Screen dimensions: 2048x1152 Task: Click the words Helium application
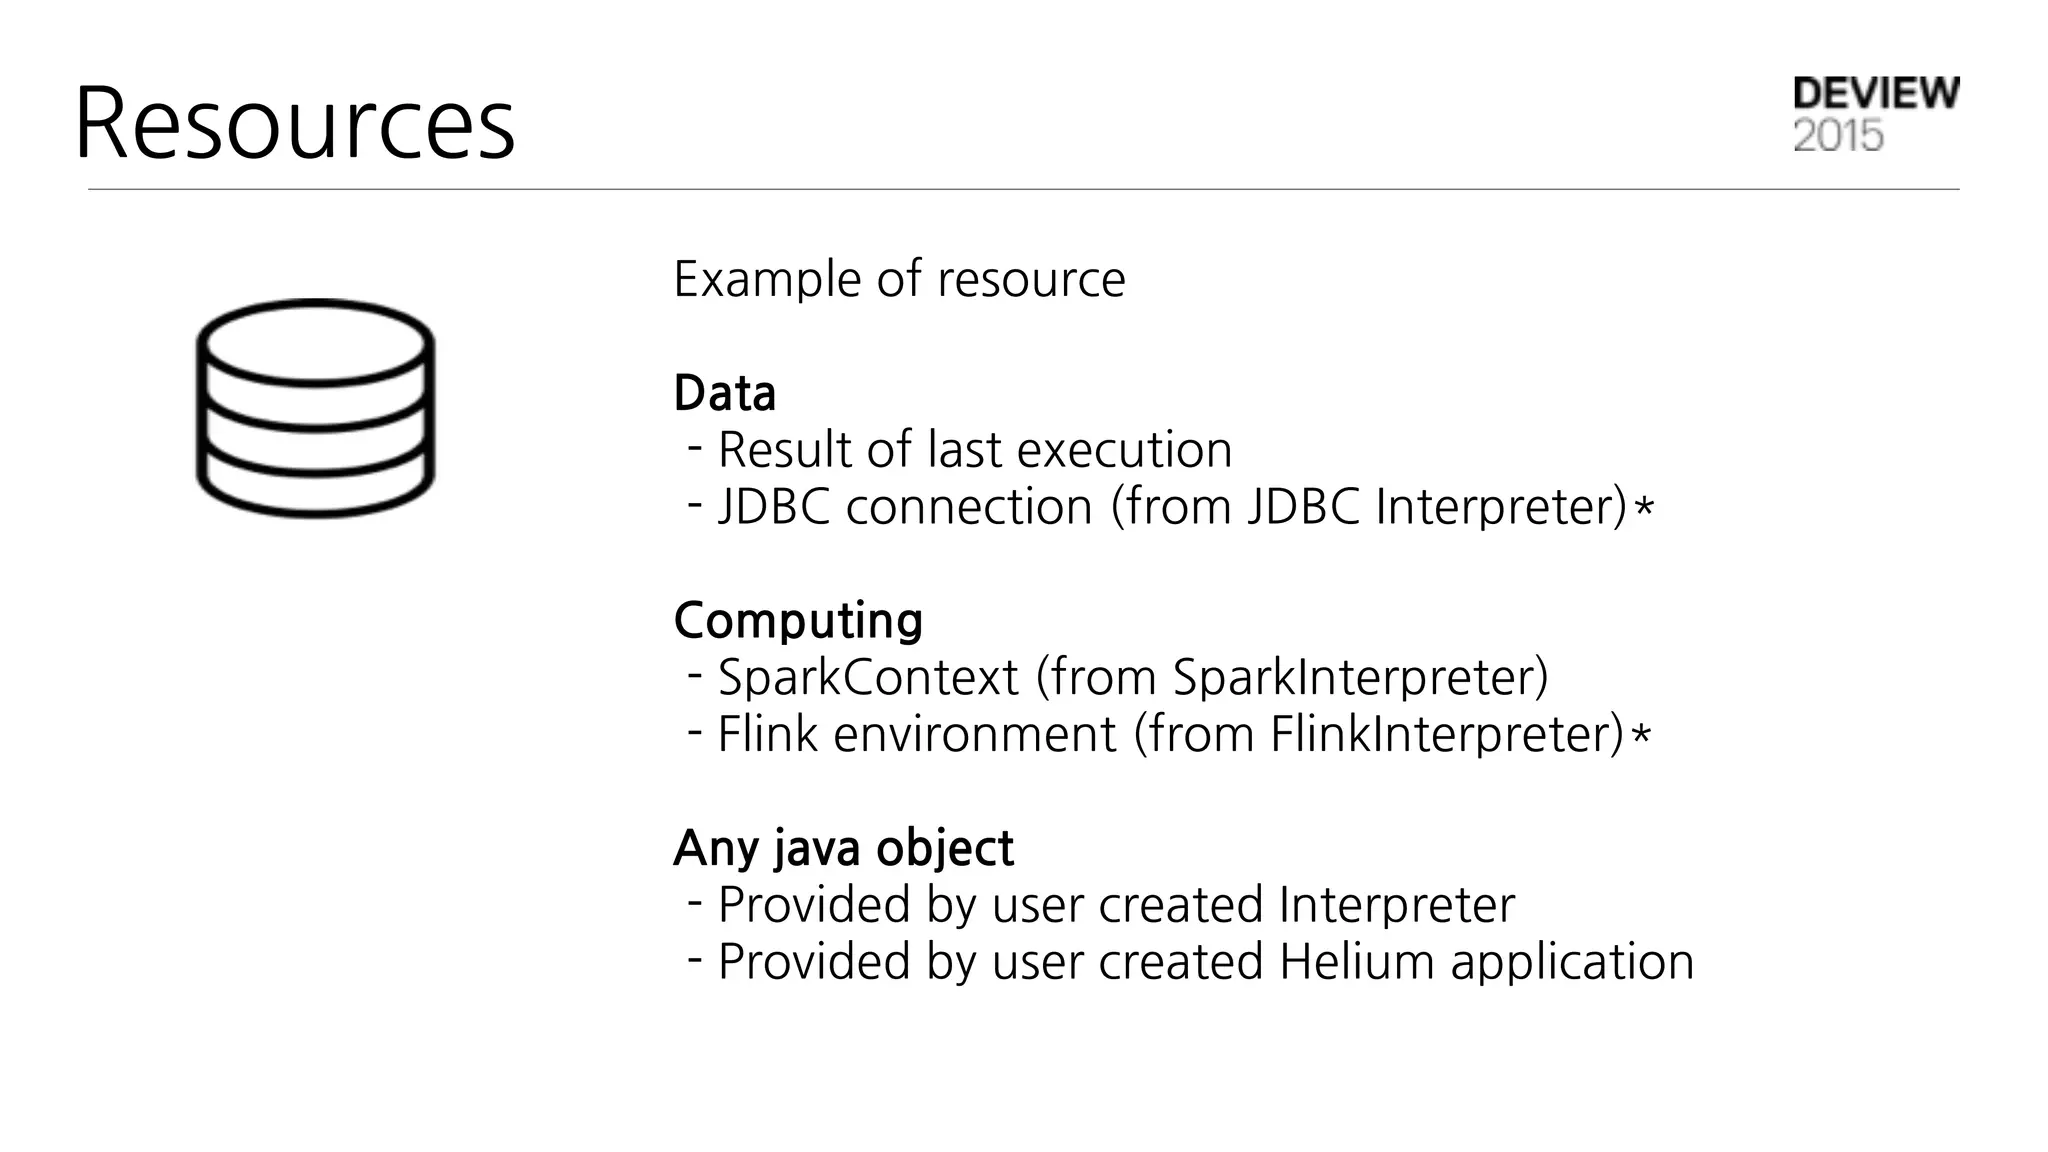1486,962
